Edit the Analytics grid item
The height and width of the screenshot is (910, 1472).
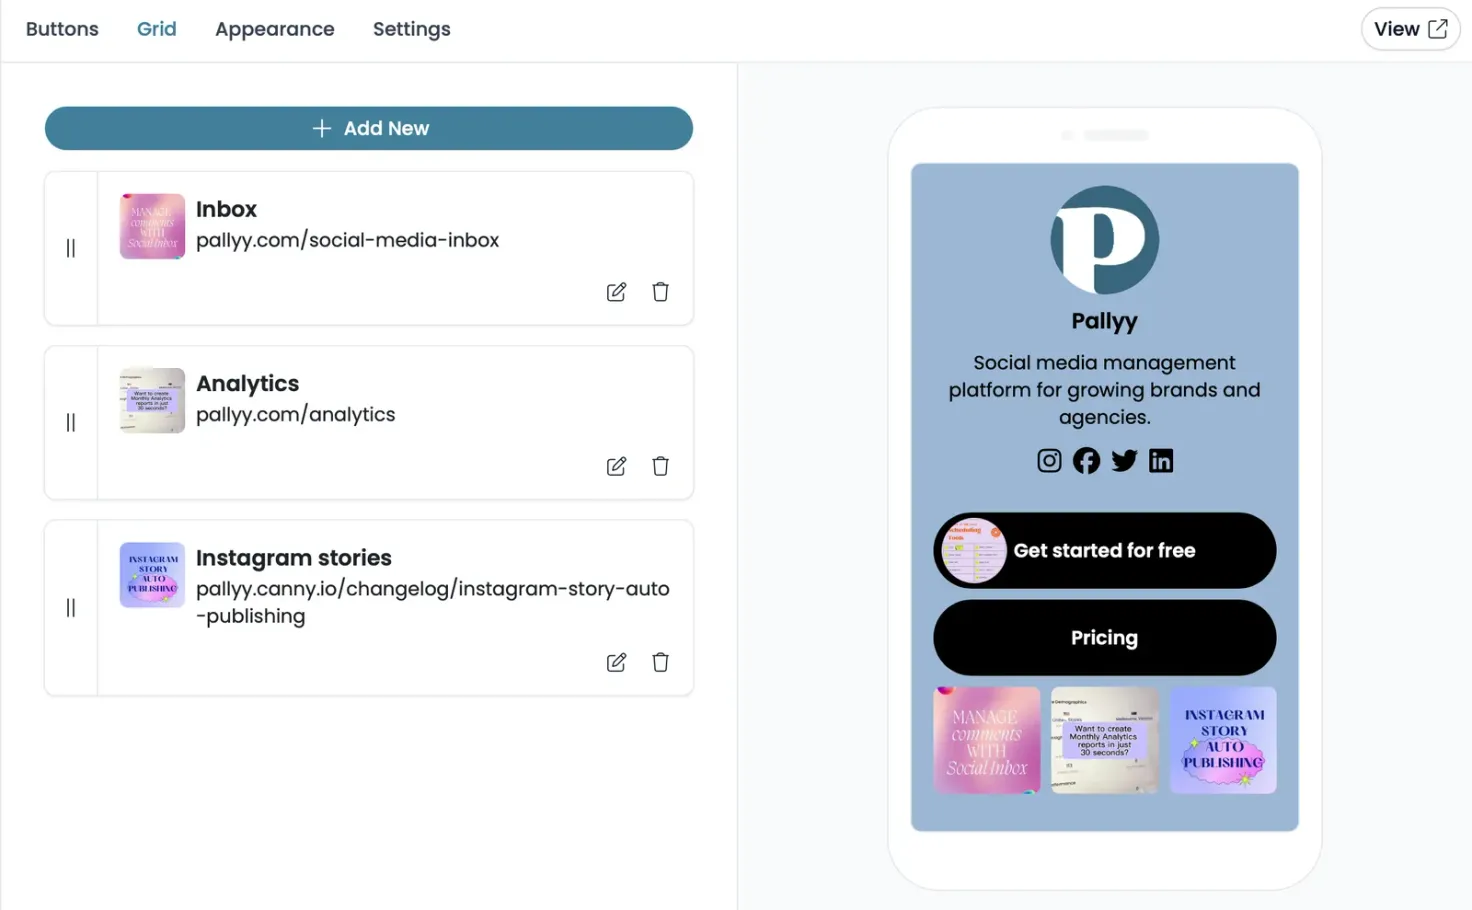coord(616,466)
